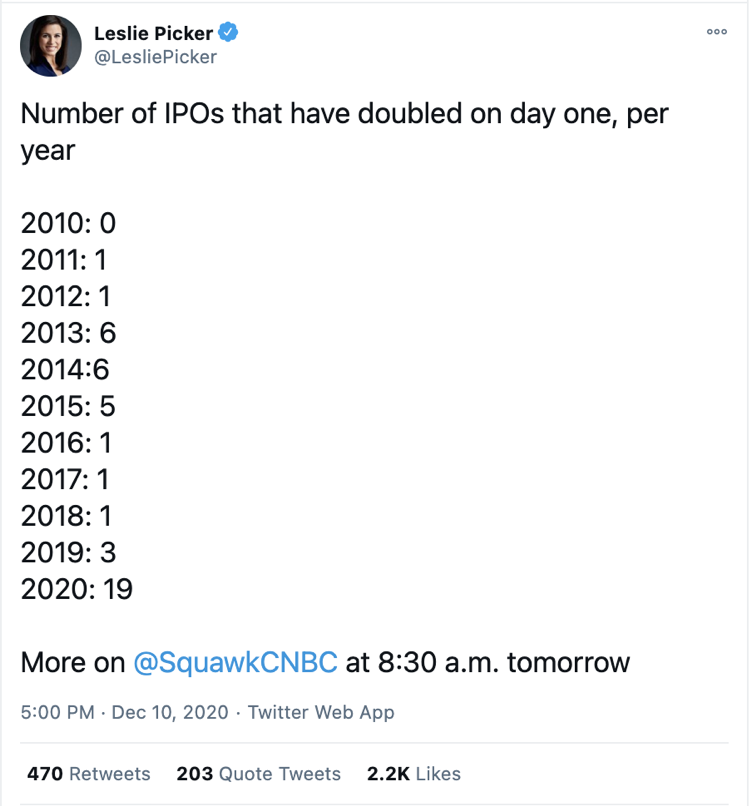756x806 pixels.
Task: View the 470 Retweets list
Action: [88, 773]
